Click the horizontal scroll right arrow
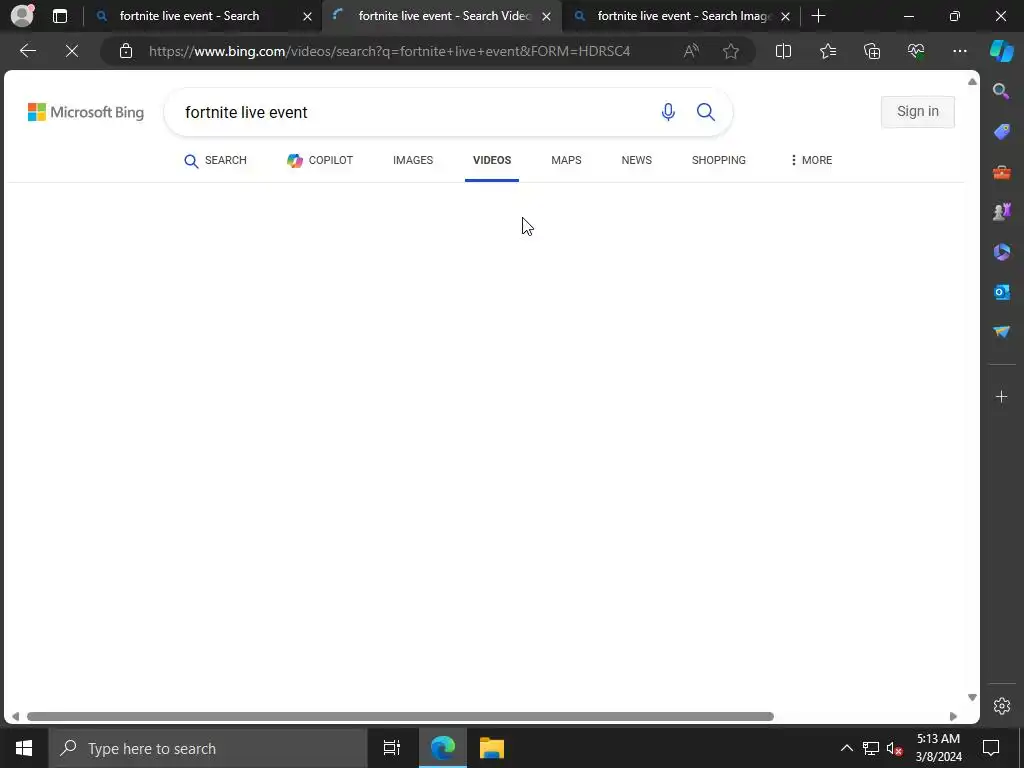The image size is (1024, 768). click(x=953, y=716)
